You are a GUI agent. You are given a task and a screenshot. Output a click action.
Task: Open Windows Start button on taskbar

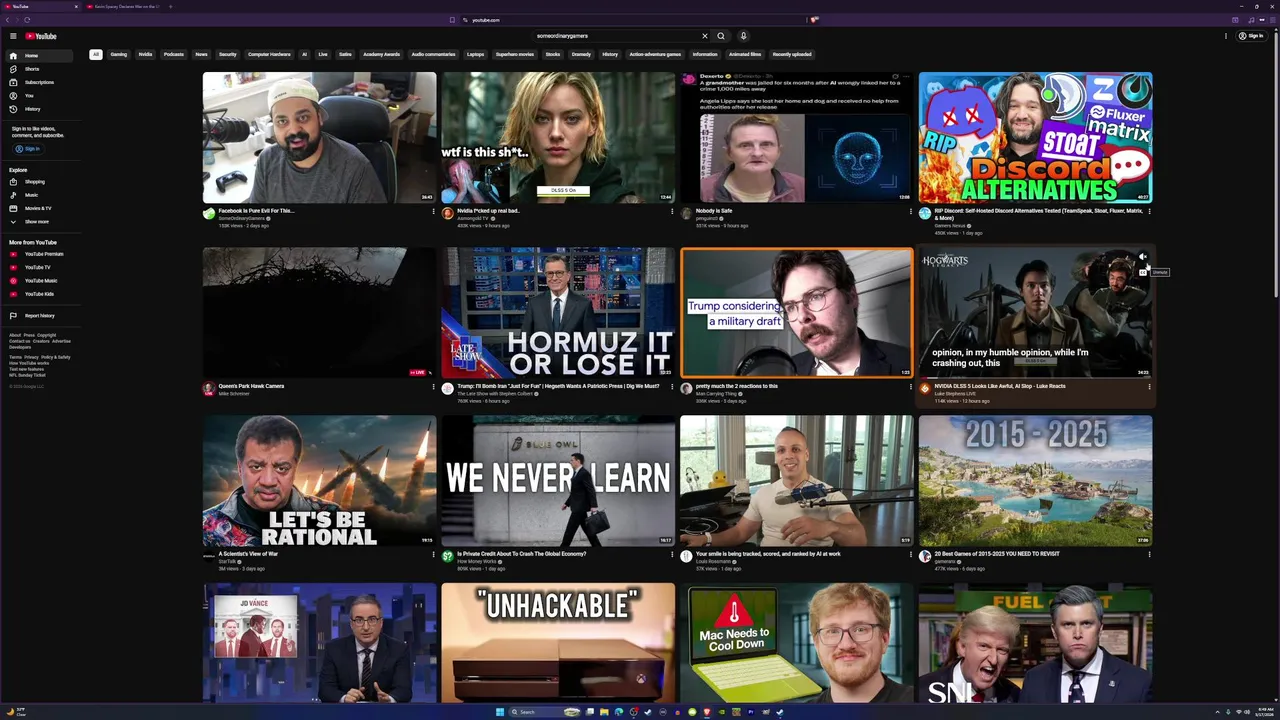(x=500, y=712)
